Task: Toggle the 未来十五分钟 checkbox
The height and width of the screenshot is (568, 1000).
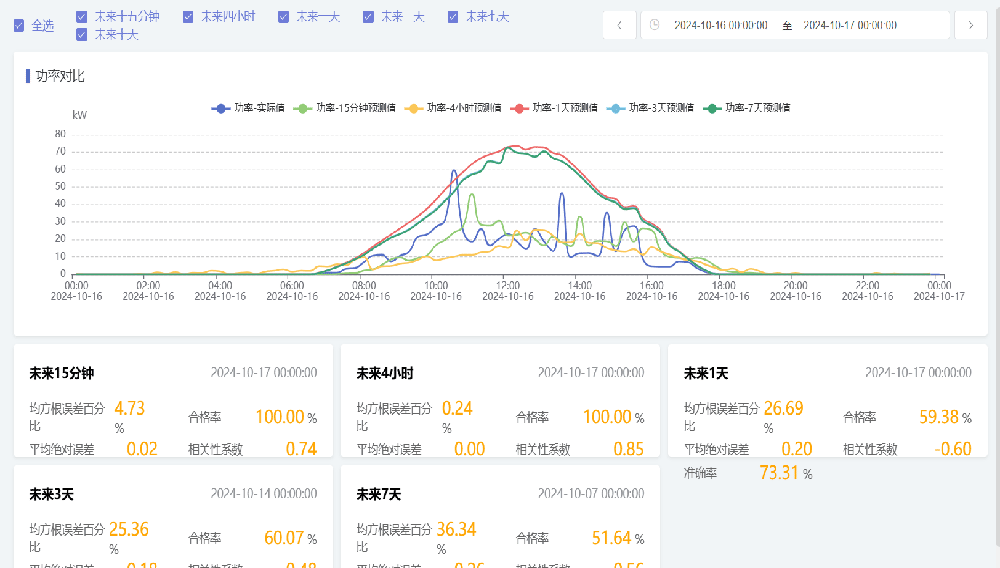Action: coord(82,16)
